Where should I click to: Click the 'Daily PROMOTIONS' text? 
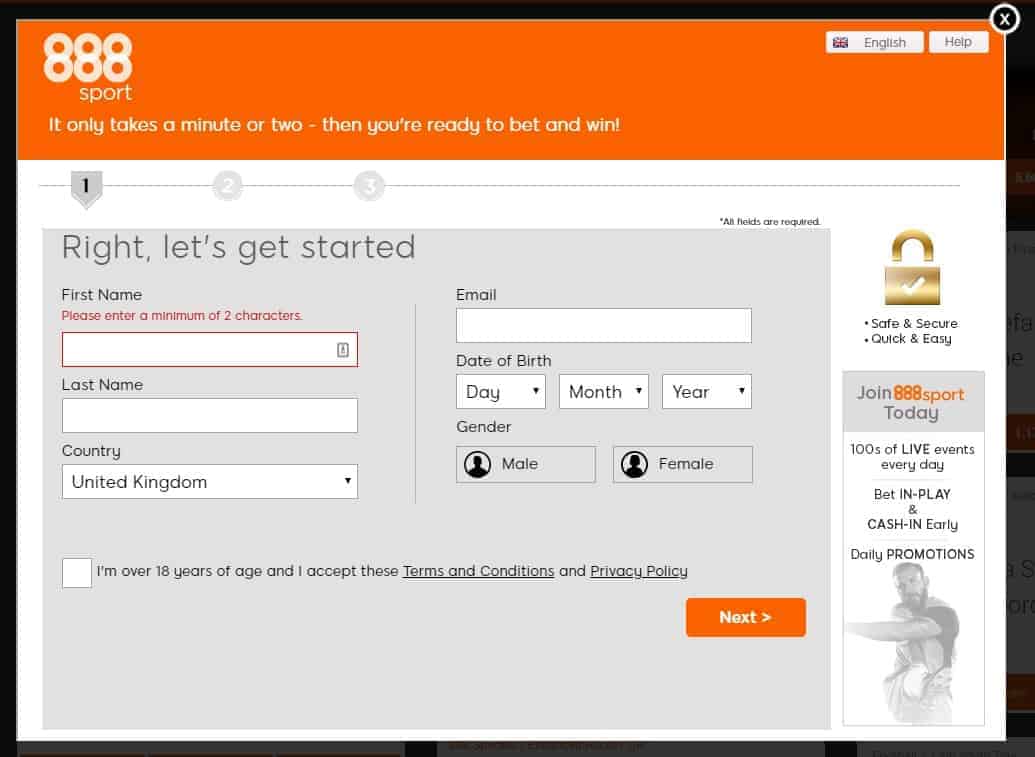(x=912, y=554)
